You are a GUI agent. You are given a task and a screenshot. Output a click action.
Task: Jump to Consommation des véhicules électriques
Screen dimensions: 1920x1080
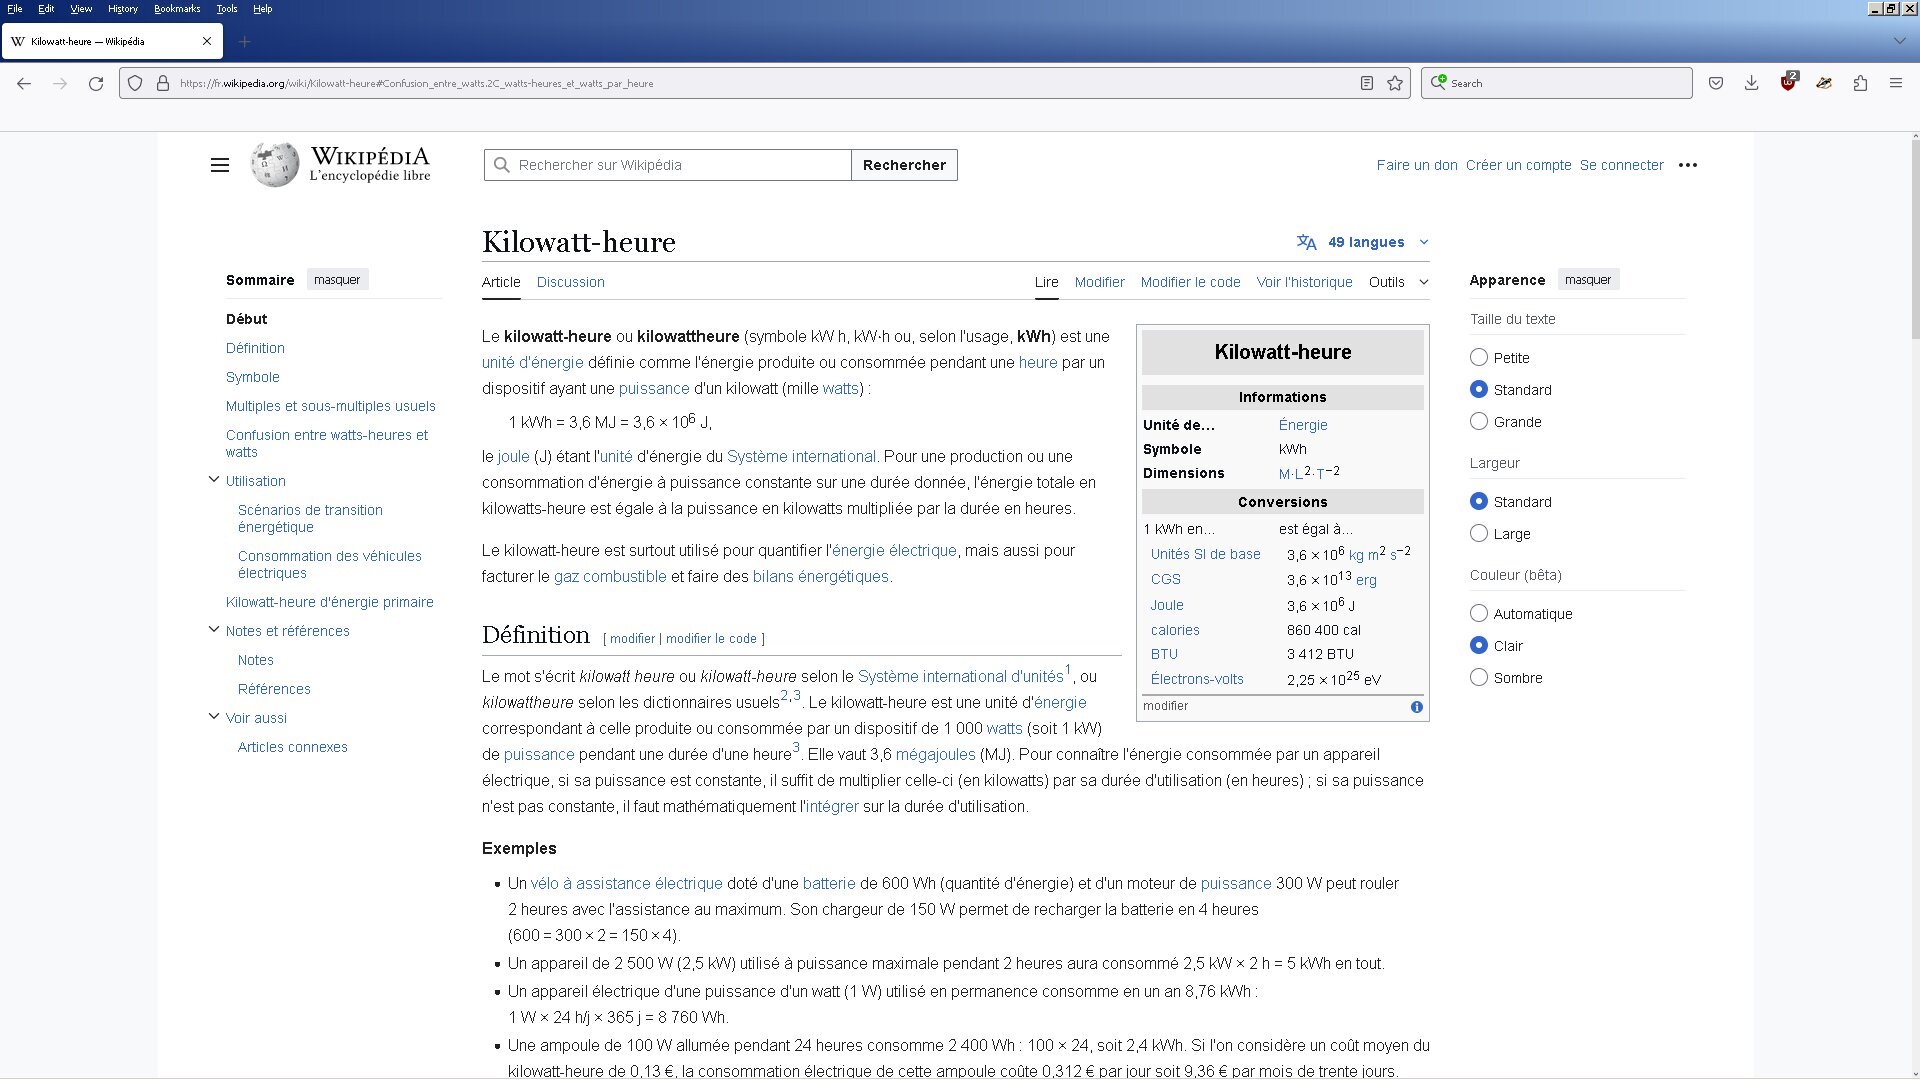[329, 564]
